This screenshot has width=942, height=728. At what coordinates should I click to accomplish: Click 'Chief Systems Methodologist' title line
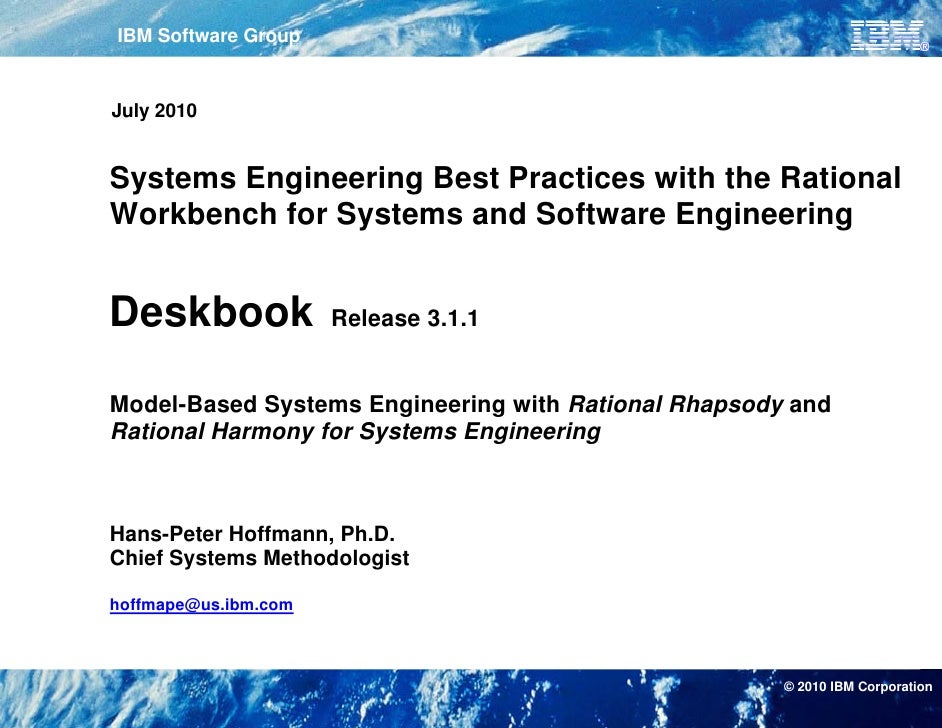[260, 558]
